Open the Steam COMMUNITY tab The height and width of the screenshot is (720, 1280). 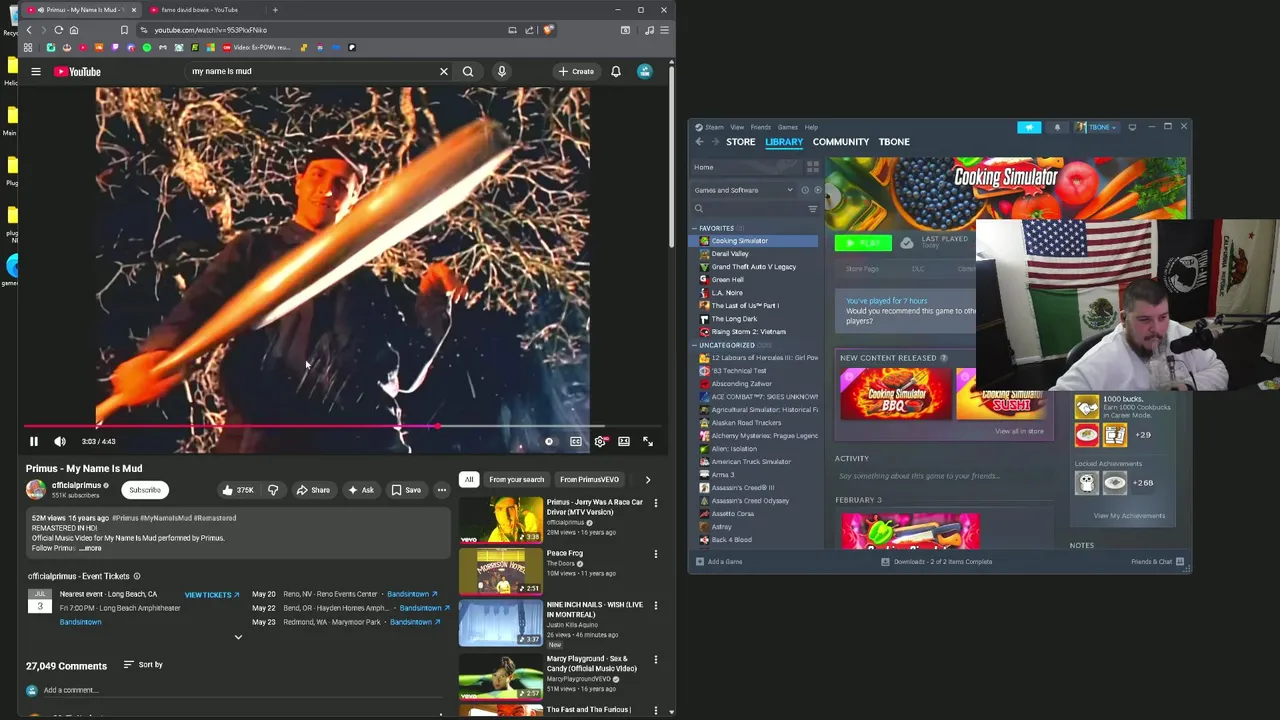click(x=841, y=142)
